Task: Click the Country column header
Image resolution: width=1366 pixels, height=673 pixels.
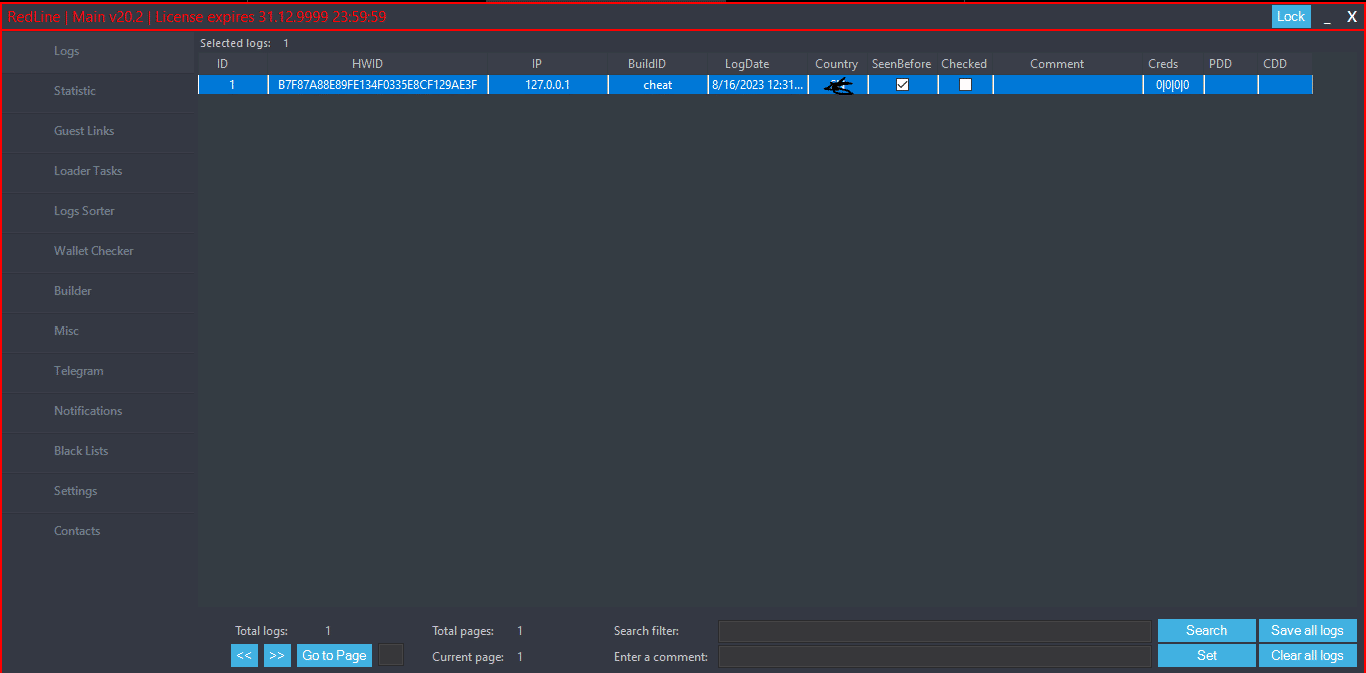Action: click(x=837, y=64)
